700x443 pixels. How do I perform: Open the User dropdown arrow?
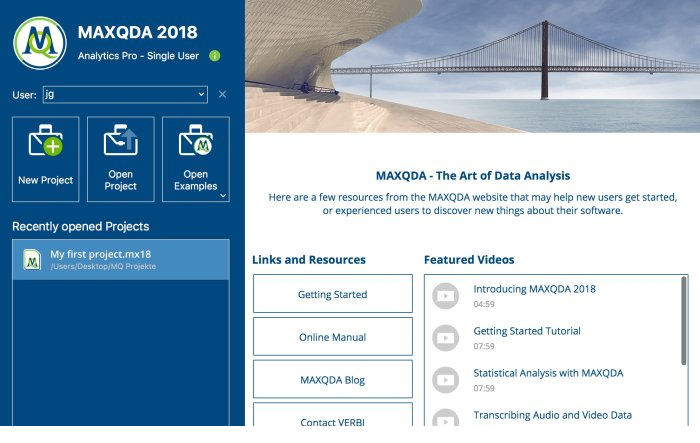(x=201, y=94)
